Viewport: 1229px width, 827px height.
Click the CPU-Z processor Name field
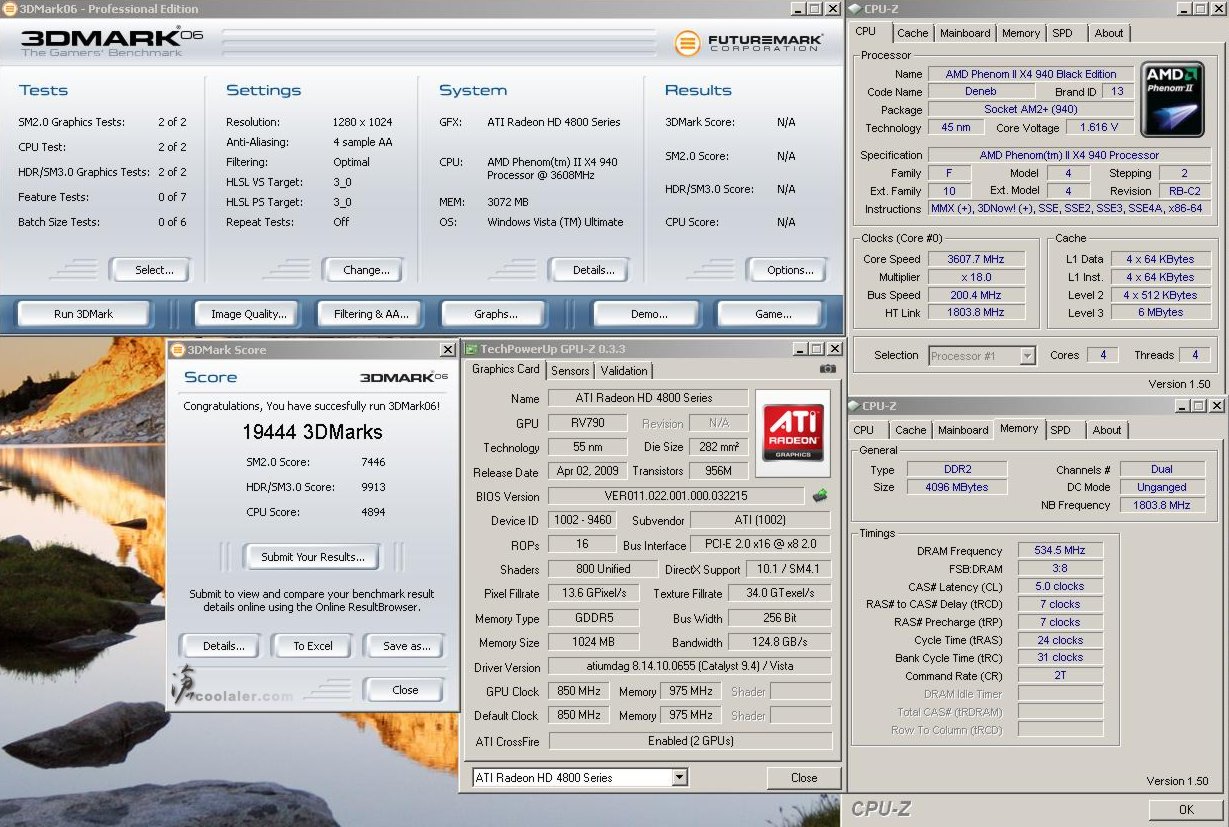(1030, 74)
